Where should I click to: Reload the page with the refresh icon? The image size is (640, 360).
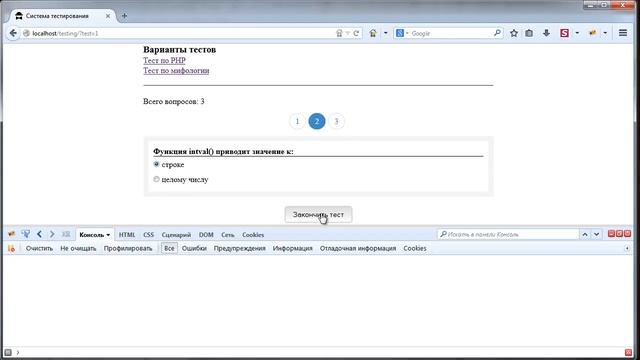(356, 33)
